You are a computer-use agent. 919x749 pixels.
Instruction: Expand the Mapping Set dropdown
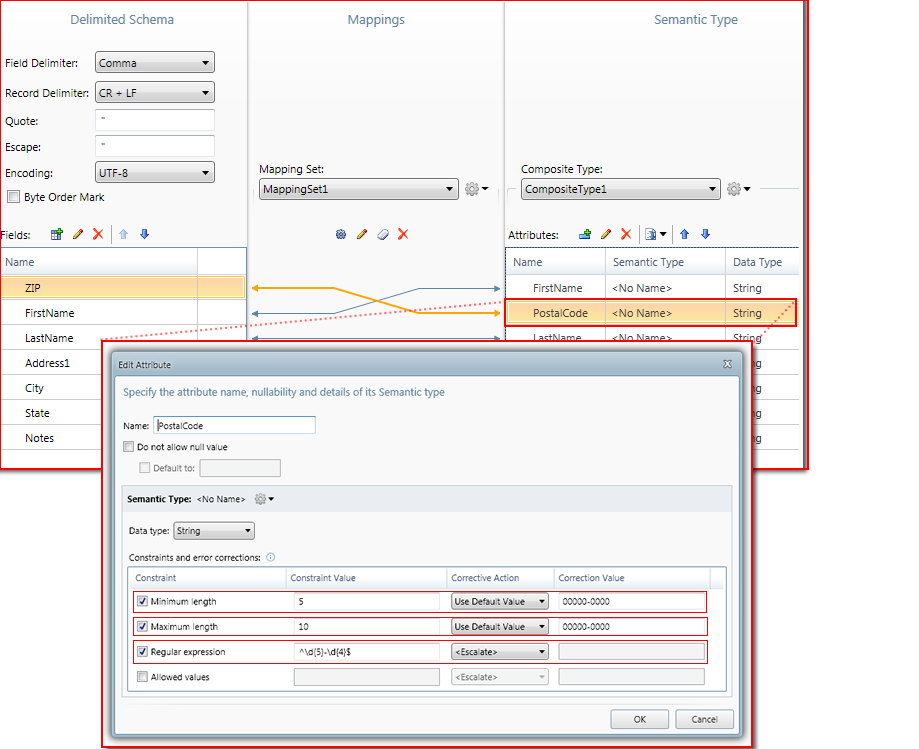359,189
